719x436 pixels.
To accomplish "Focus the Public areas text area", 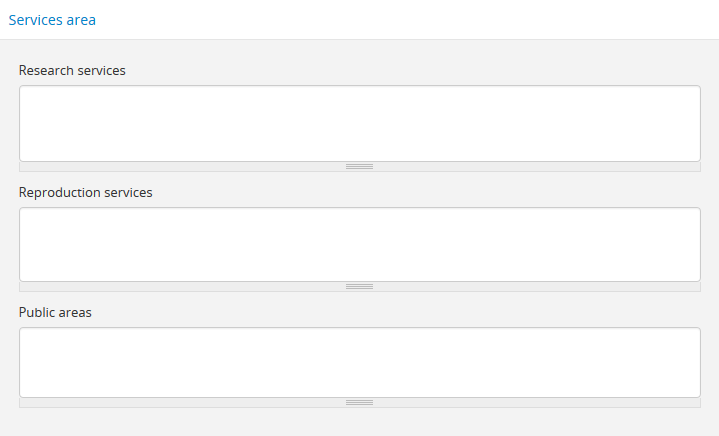I will [359, 362].
